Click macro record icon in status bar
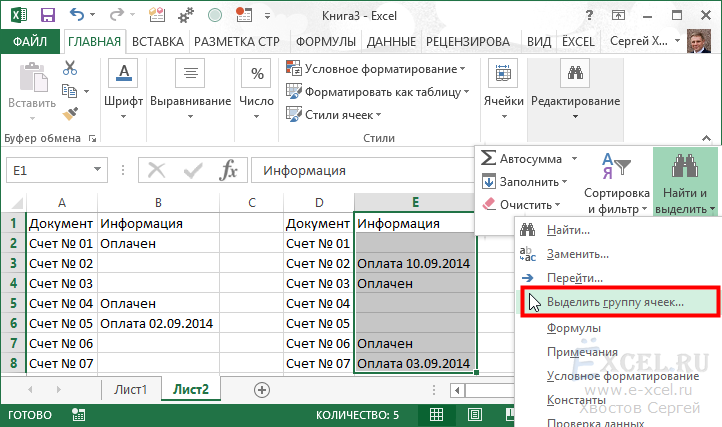722x427 pixels. point(79,415)
